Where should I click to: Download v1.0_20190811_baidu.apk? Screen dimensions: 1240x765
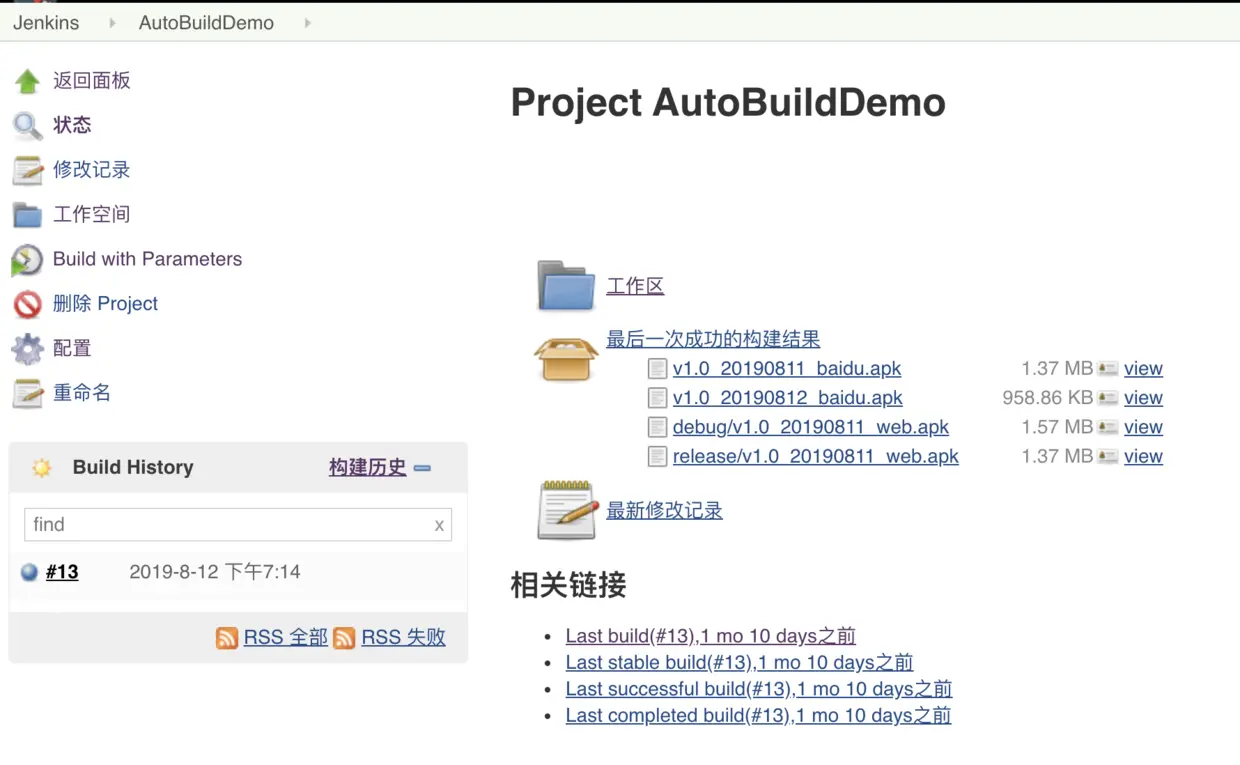click(x=787, y=369)
